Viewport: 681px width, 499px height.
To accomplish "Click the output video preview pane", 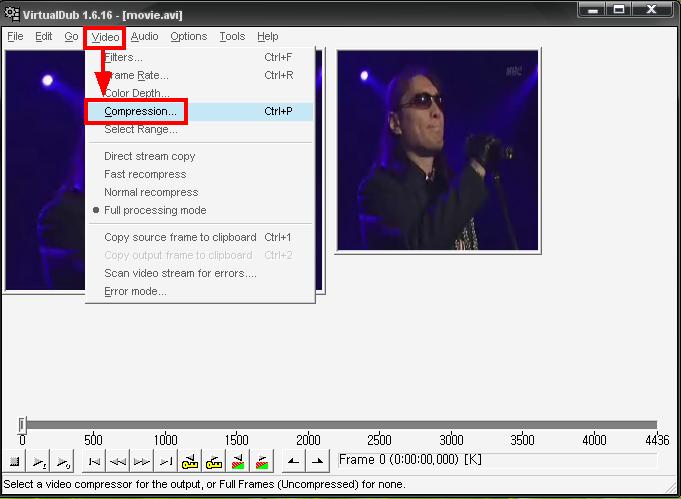I will coord(438,150).
